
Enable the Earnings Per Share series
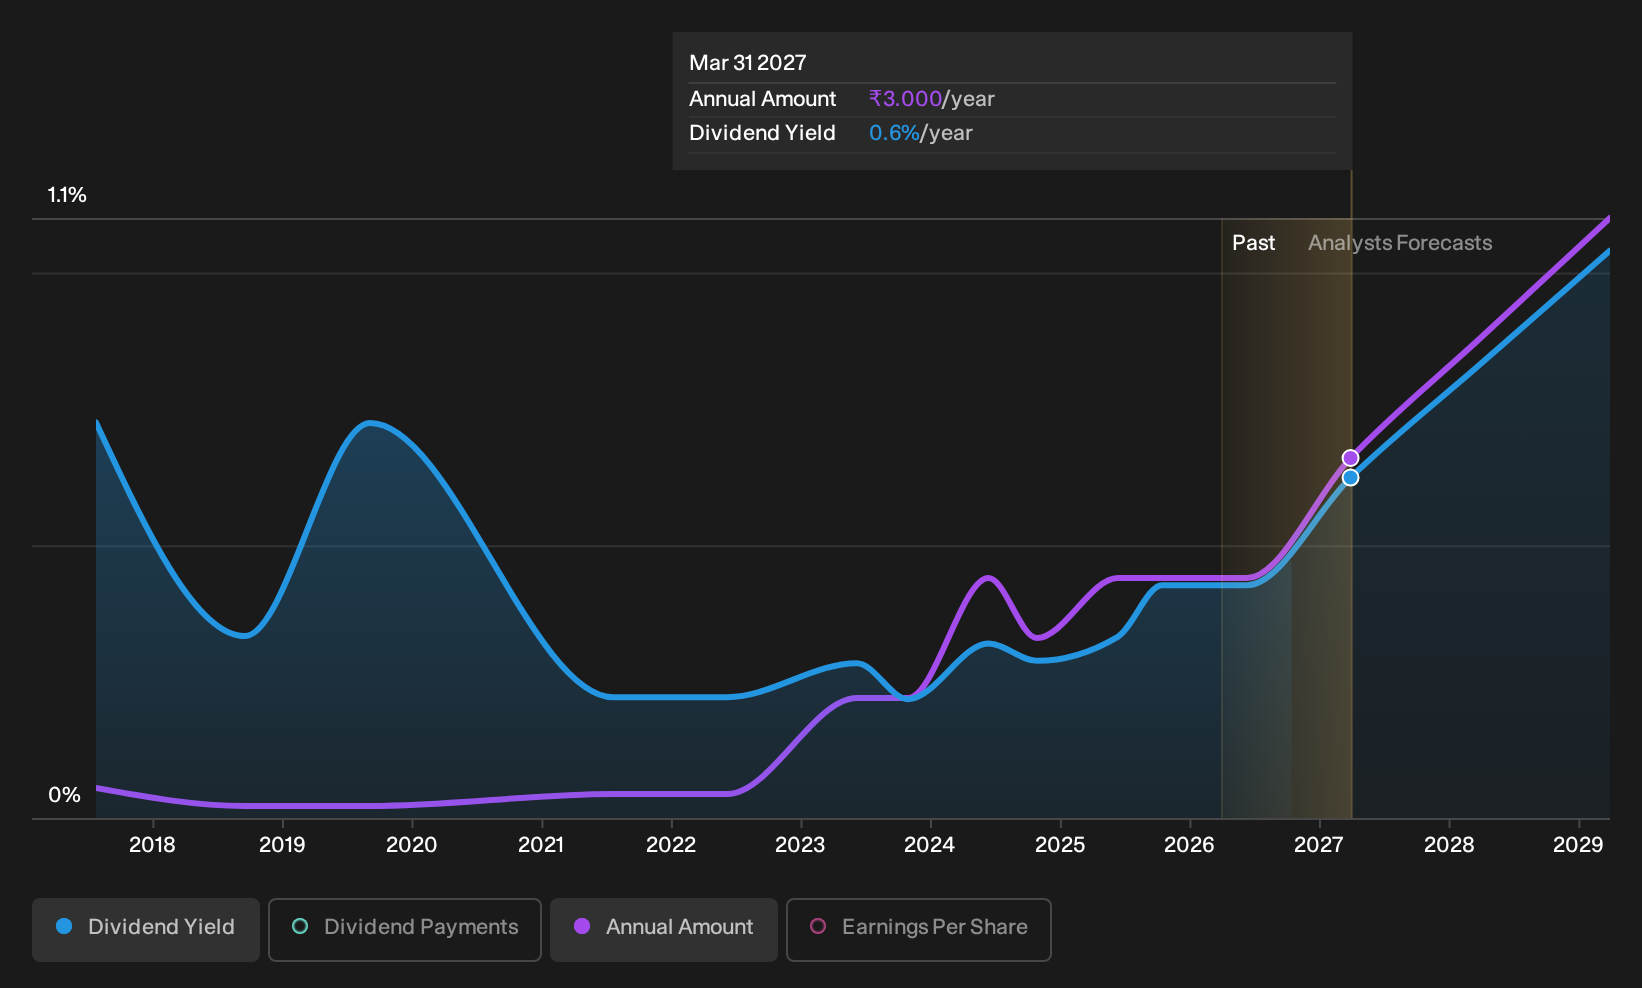click(919, 930)
